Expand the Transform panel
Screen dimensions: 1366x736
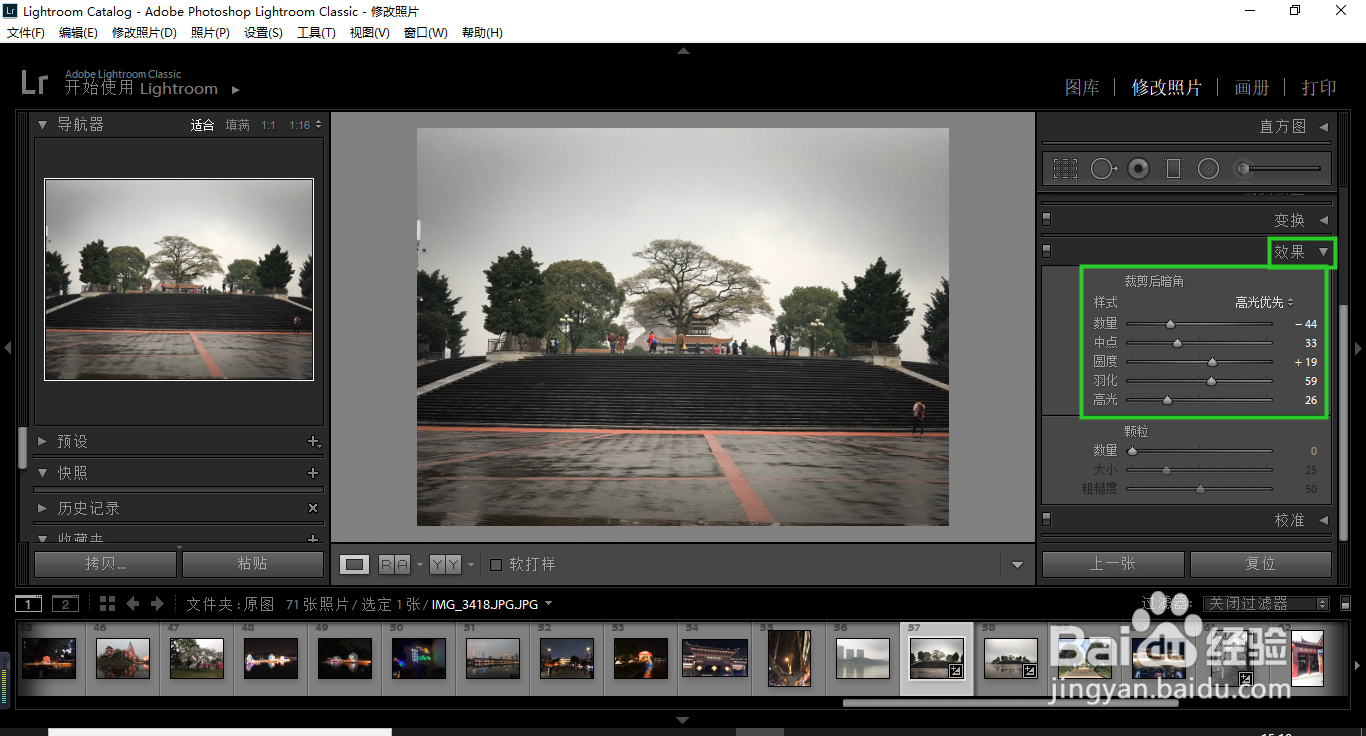tap(1323, 220)
